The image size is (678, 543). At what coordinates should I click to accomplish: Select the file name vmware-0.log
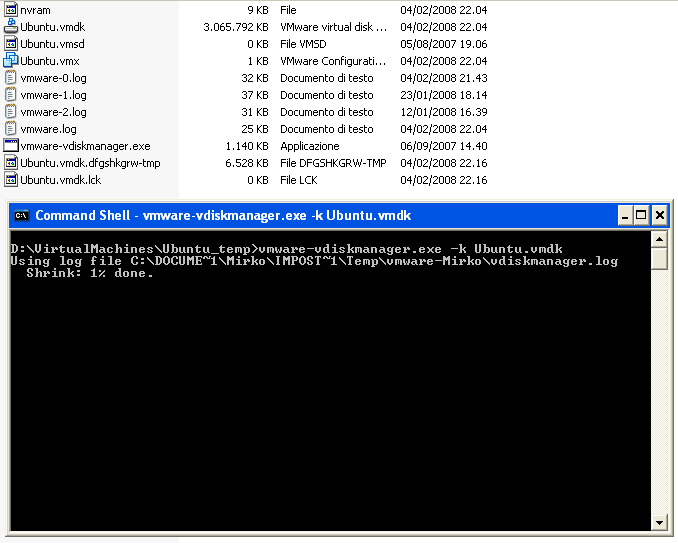(x=54, y=78)
